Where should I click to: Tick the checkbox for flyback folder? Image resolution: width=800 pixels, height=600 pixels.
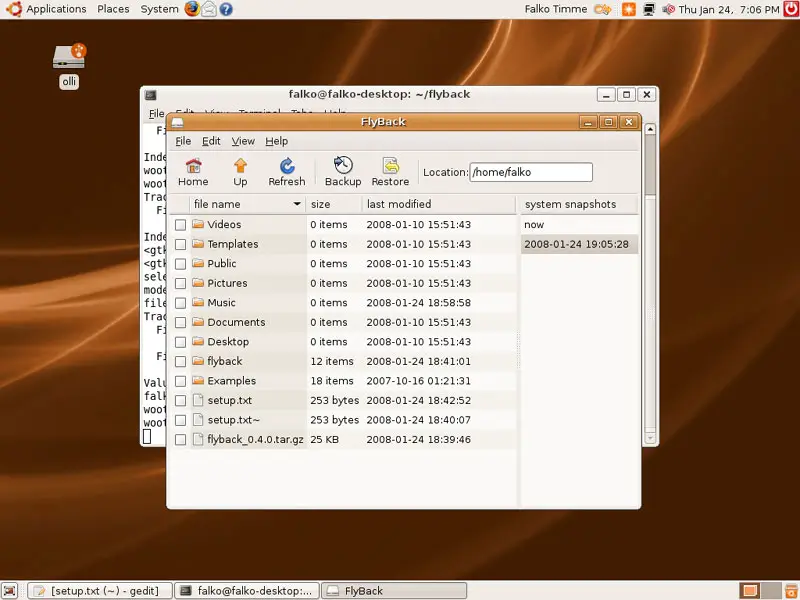180,361
